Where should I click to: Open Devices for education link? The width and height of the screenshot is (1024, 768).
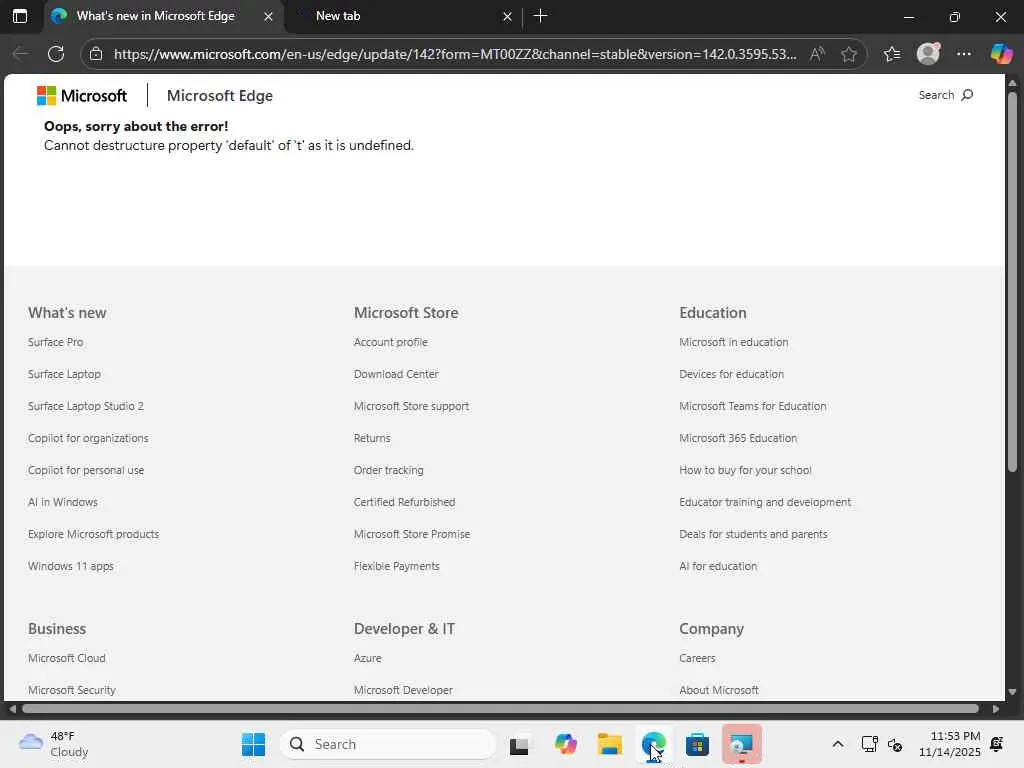[x=731, y=374]
